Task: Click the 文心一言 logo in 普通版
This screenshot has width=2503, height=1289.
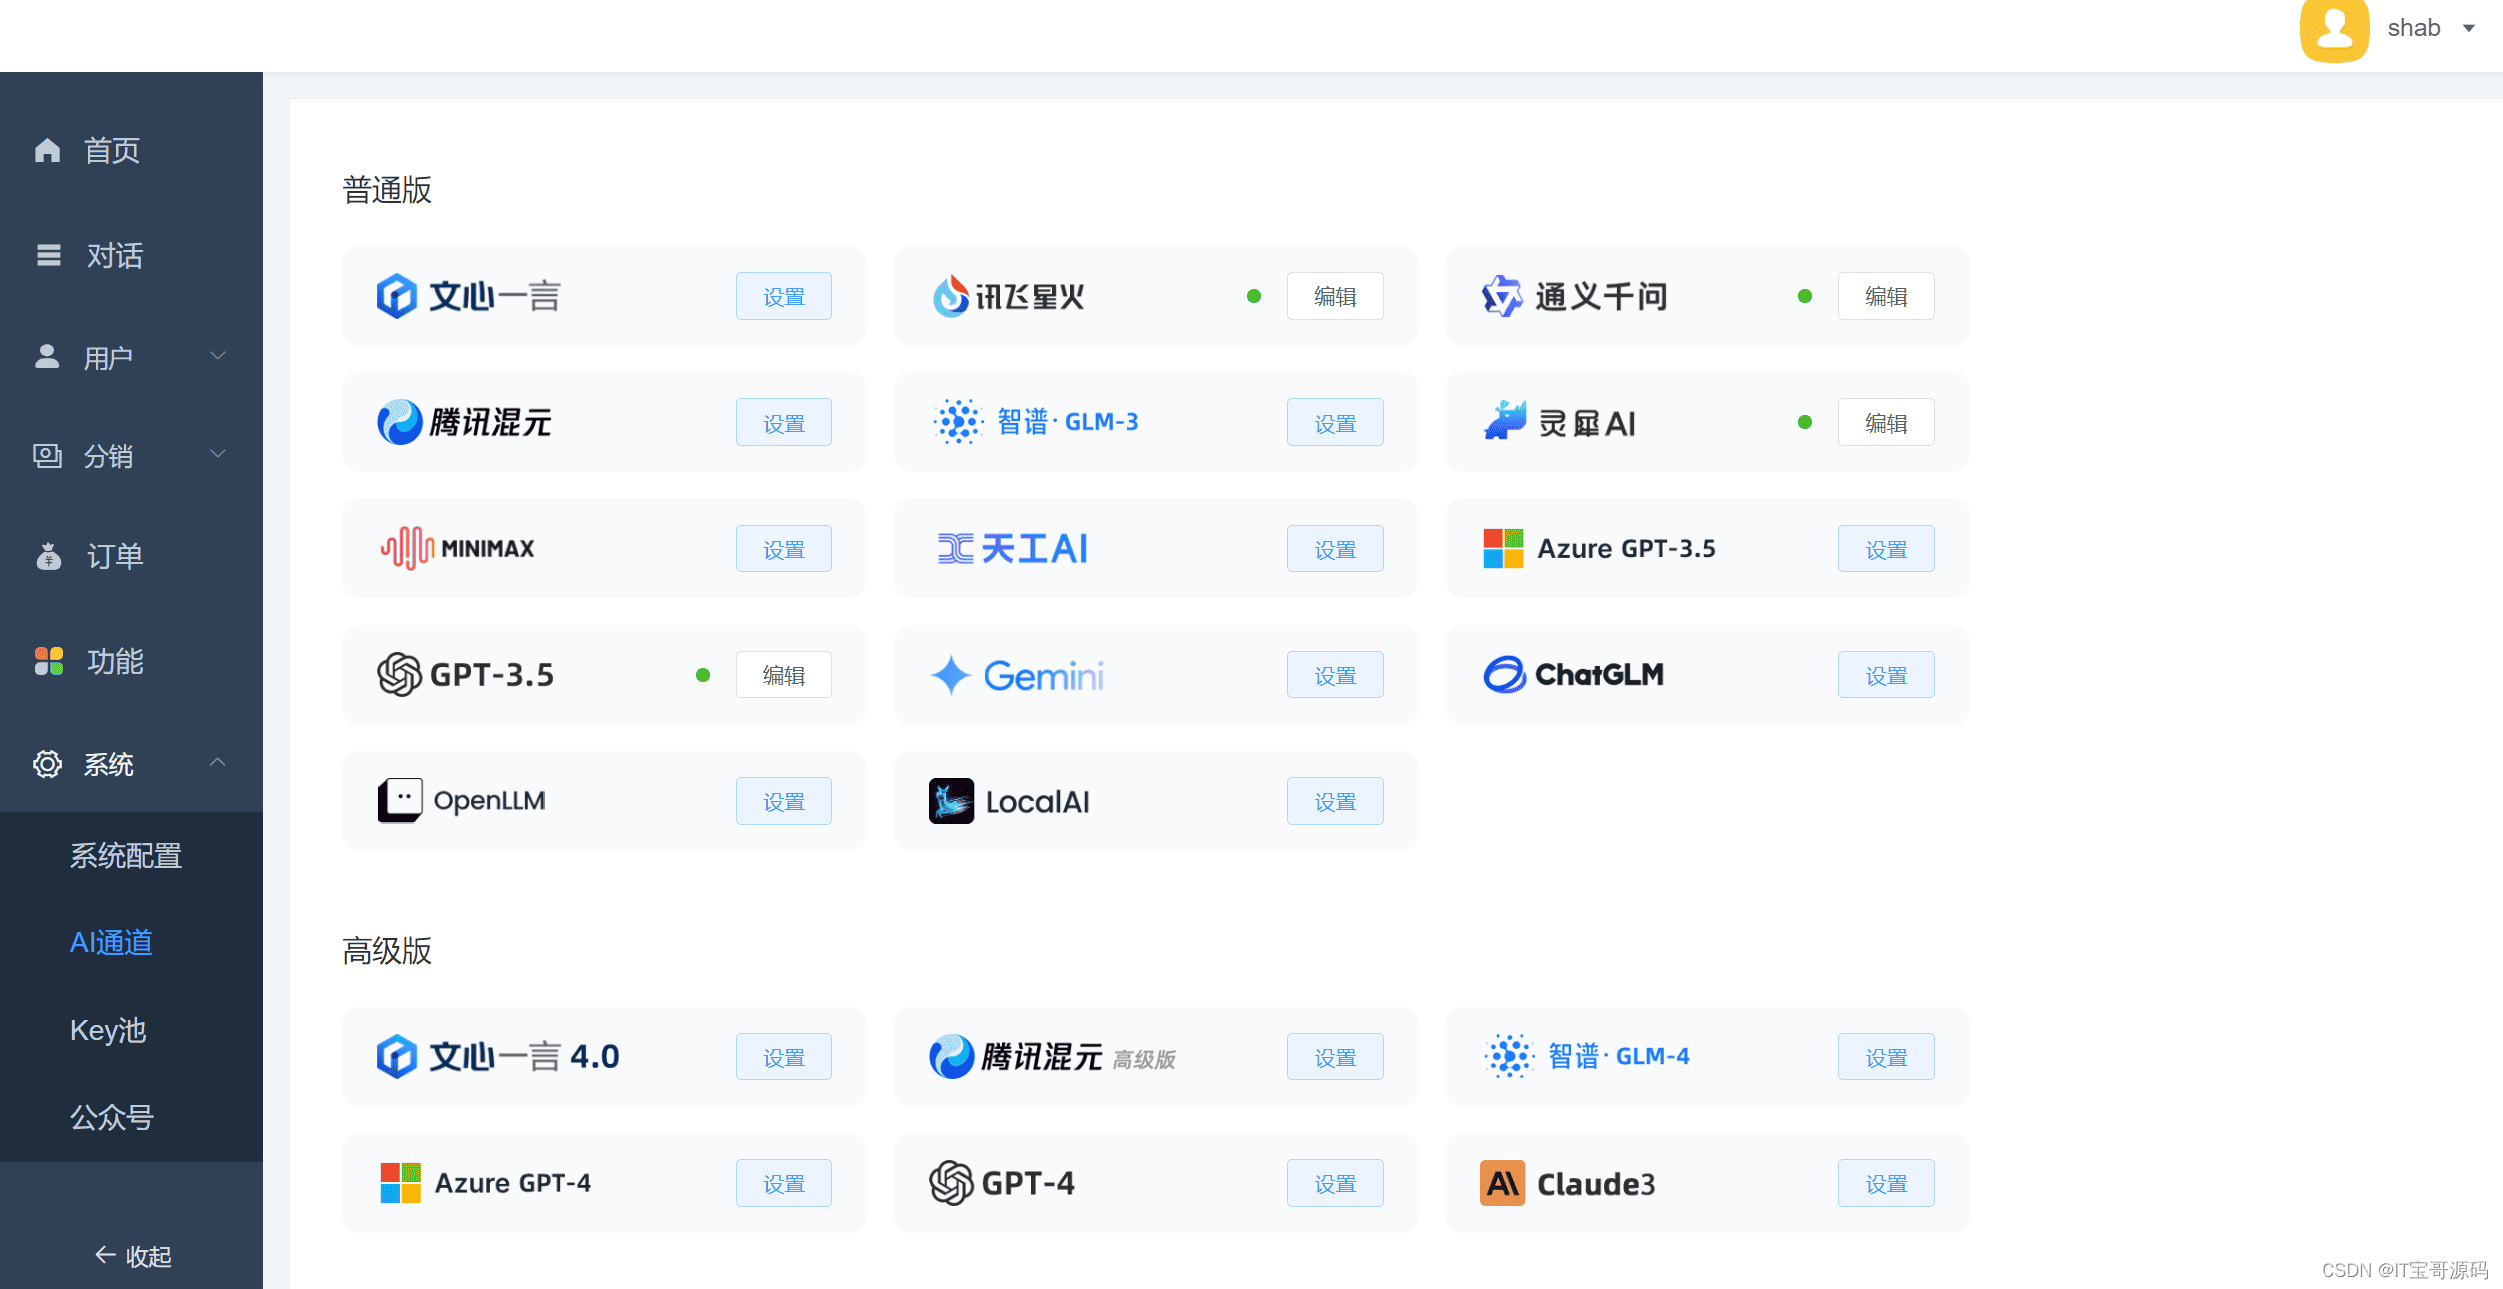Action: [x=396, y=296]
